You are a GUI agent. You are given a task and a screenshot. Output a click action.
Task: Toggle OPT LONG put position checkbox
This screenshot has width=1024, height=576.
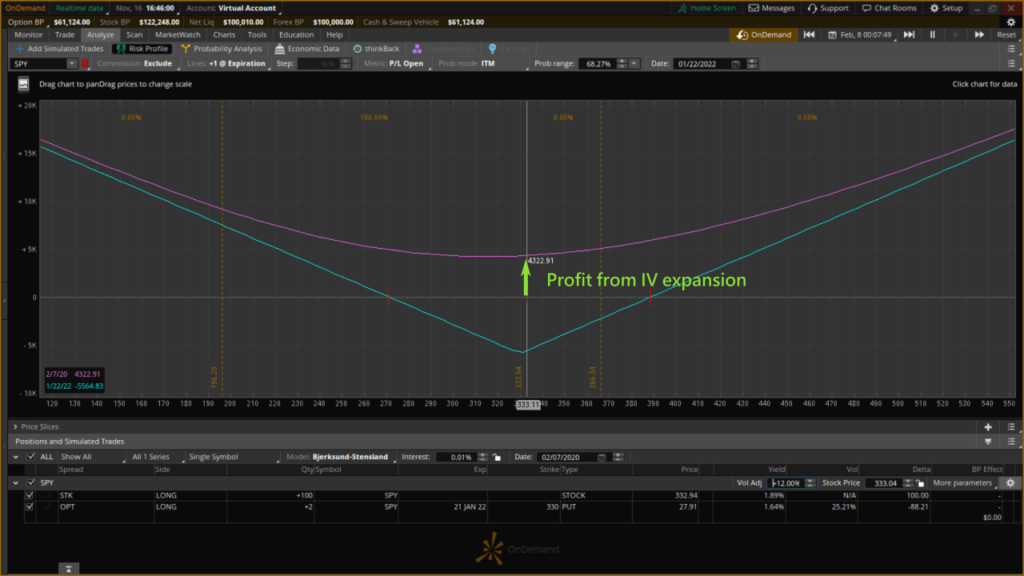coord(29,507)
